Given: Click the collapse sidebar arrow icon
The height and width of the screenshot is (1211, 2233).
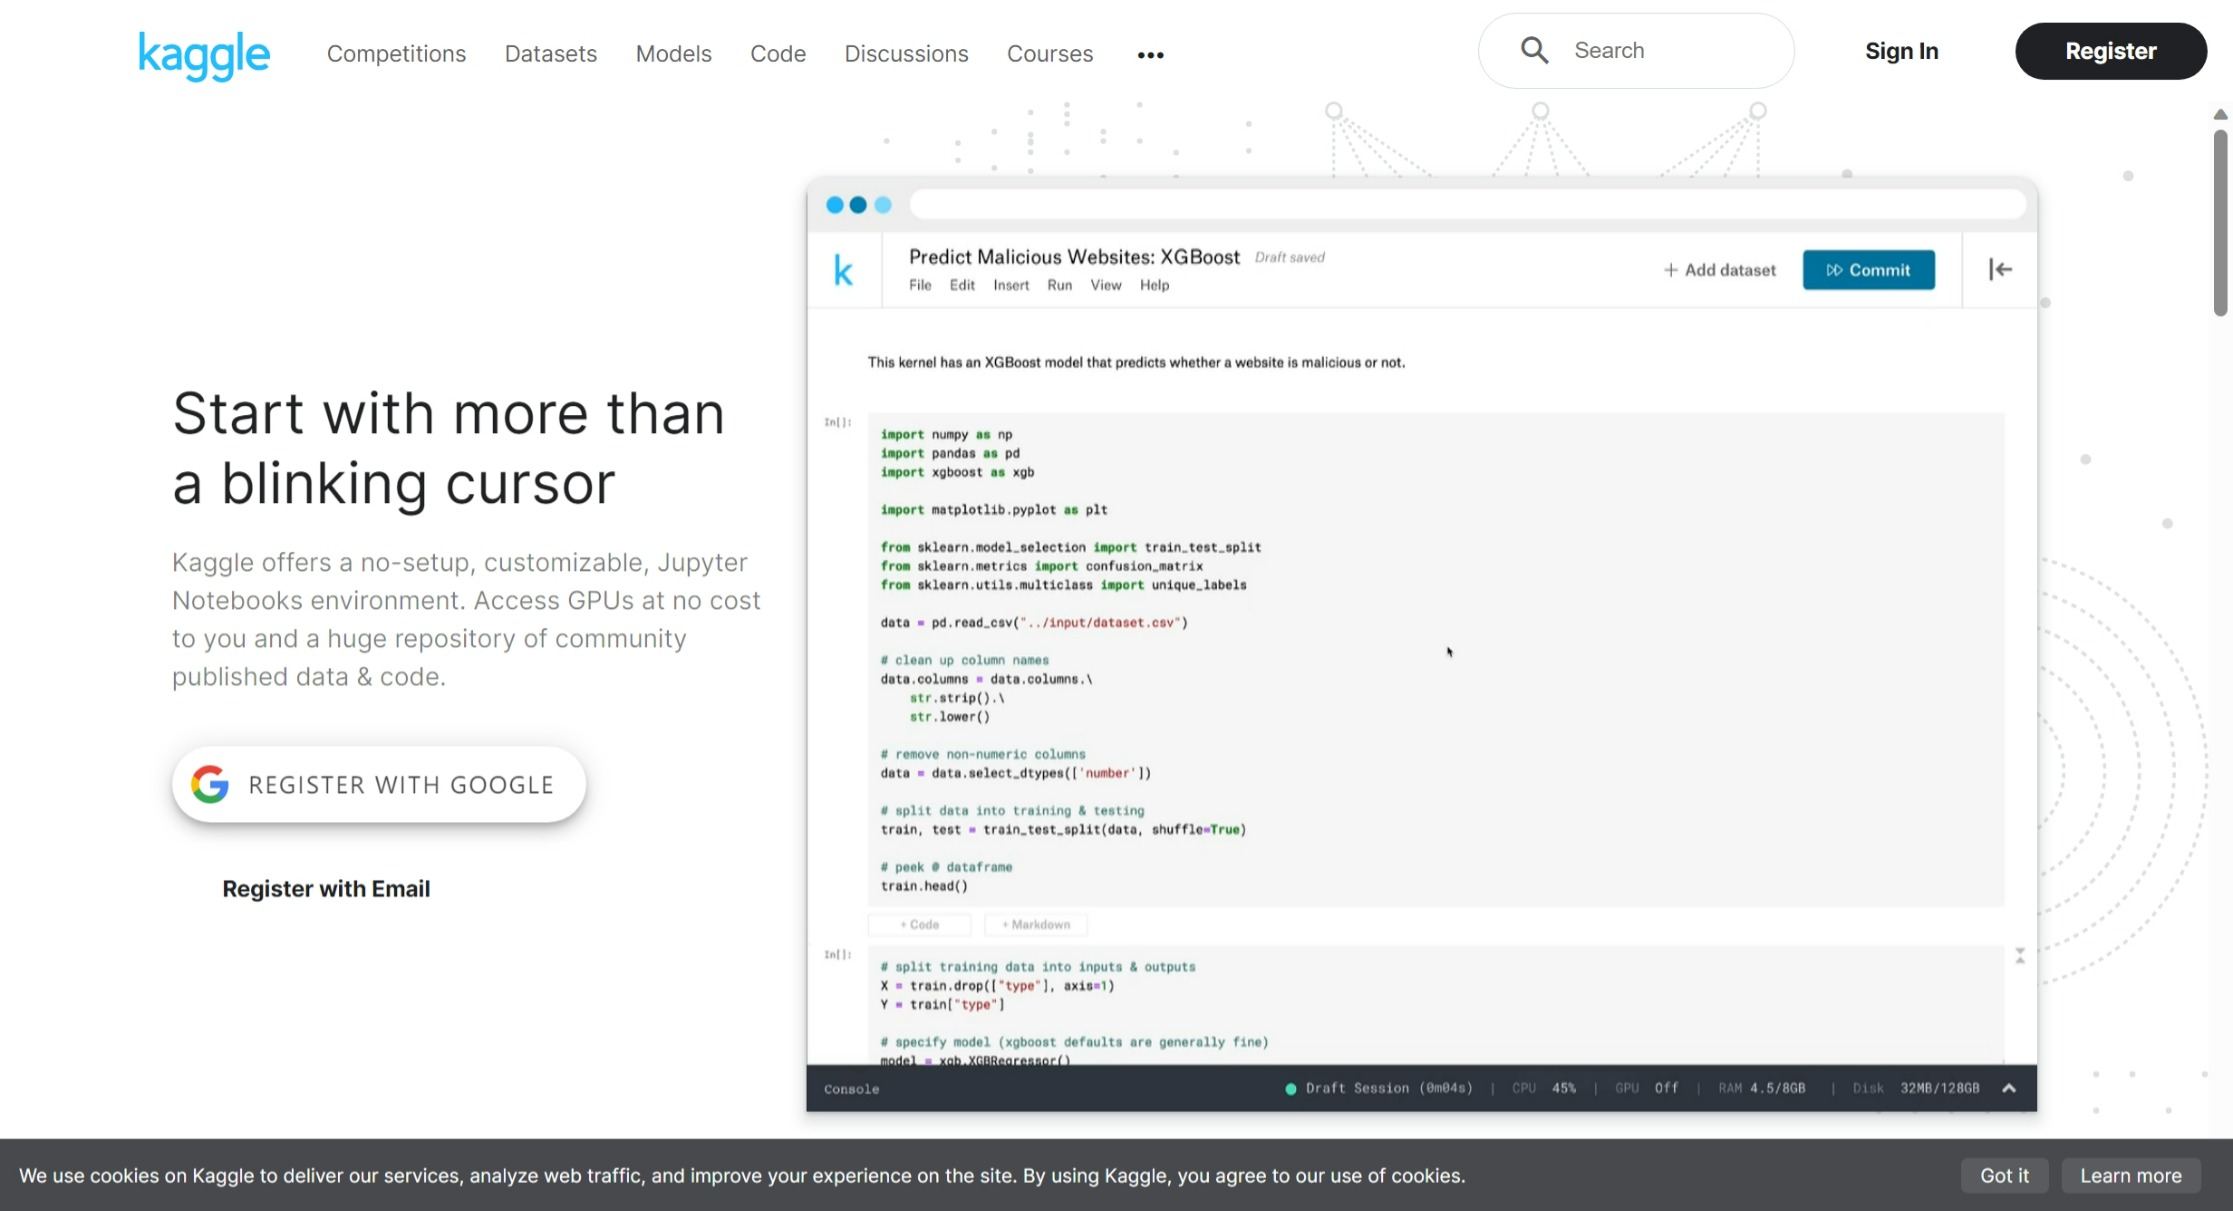Looking at the screenshot, I should 2000,269.
